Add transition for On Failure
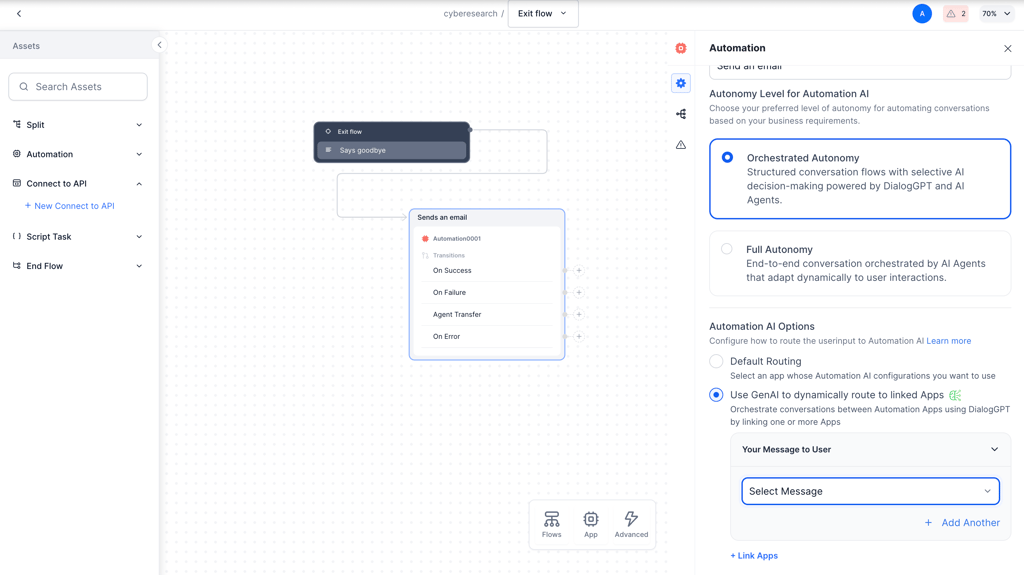The width and height of the screenshot is (1024, 575). (579, 293)
